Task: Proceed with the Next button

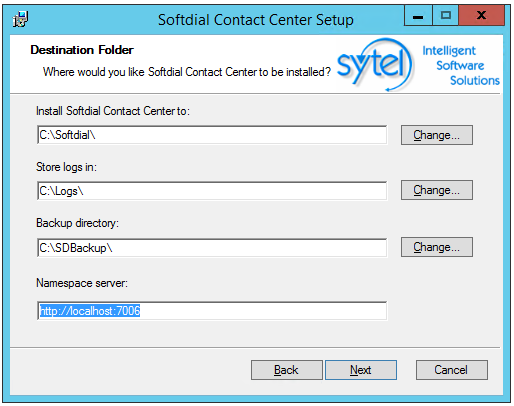Action: tap(361, 370)
